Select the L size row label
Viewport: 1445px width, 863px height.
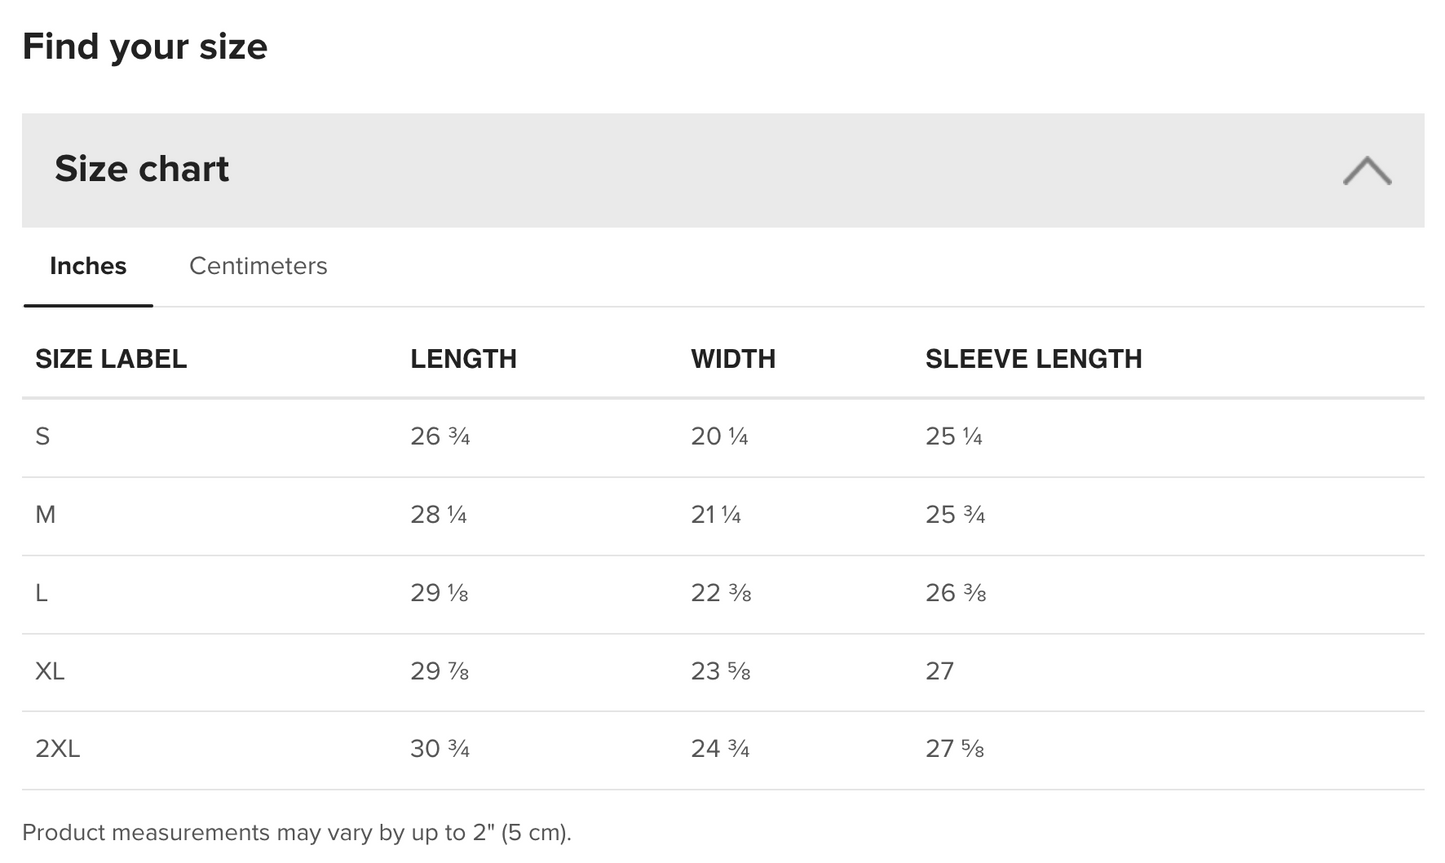pos(41,593)
